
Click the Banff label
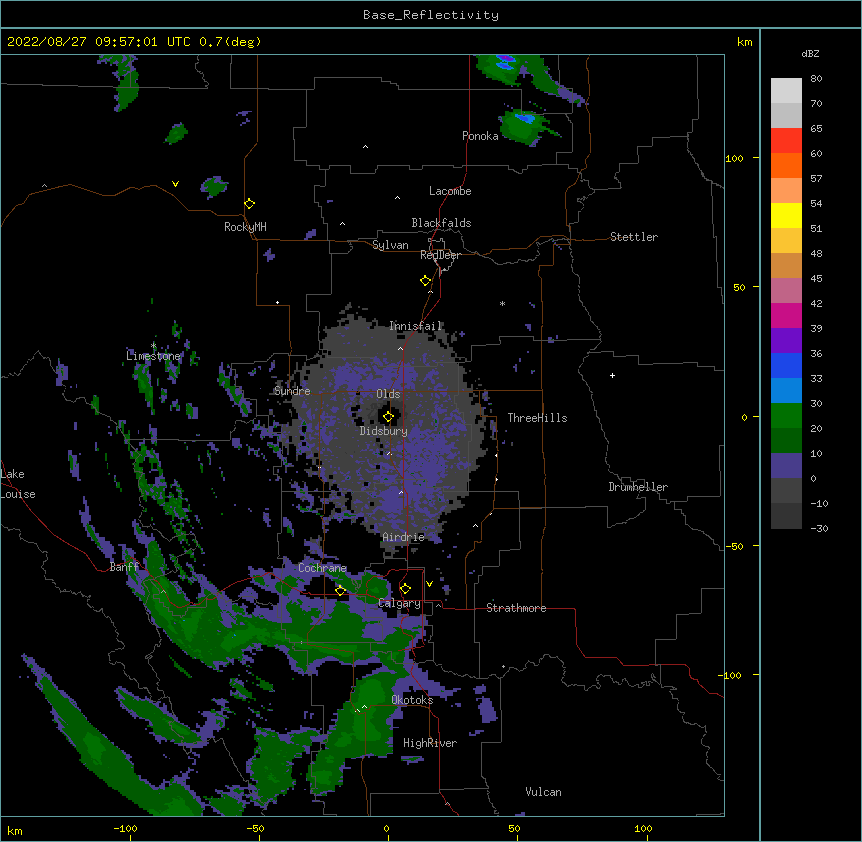124,567
